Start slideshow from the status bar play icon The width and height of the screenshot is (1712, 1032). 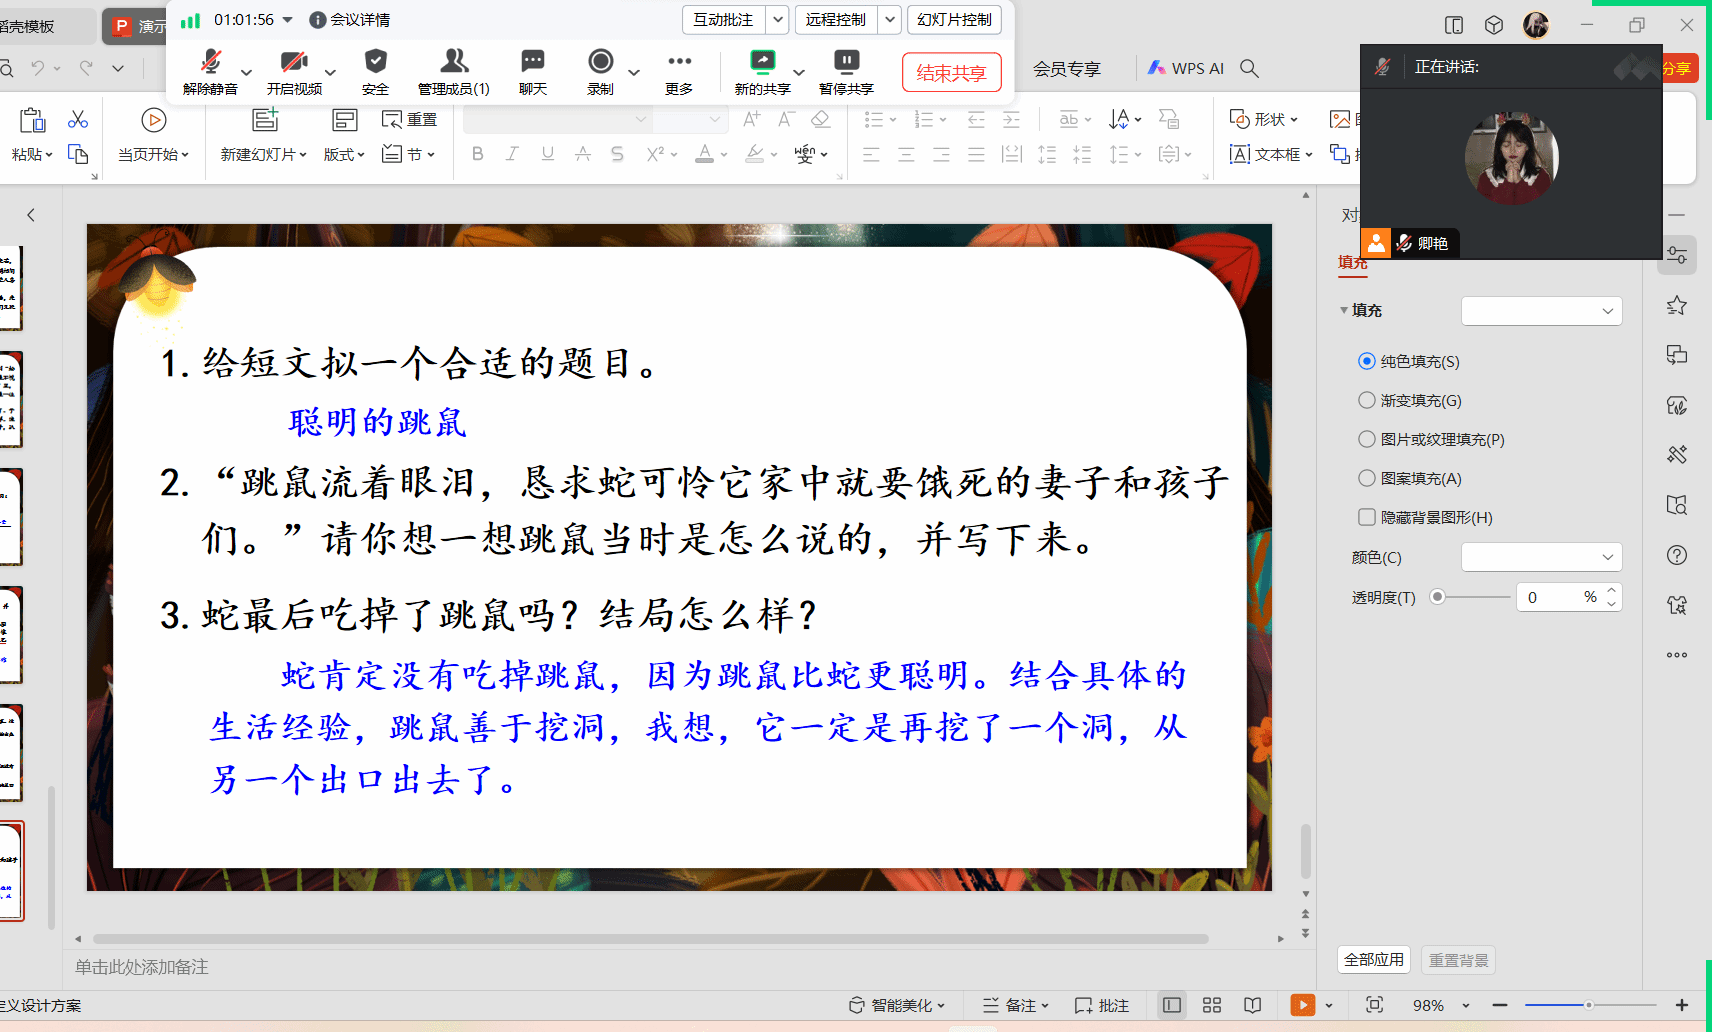[1302, 1005]
